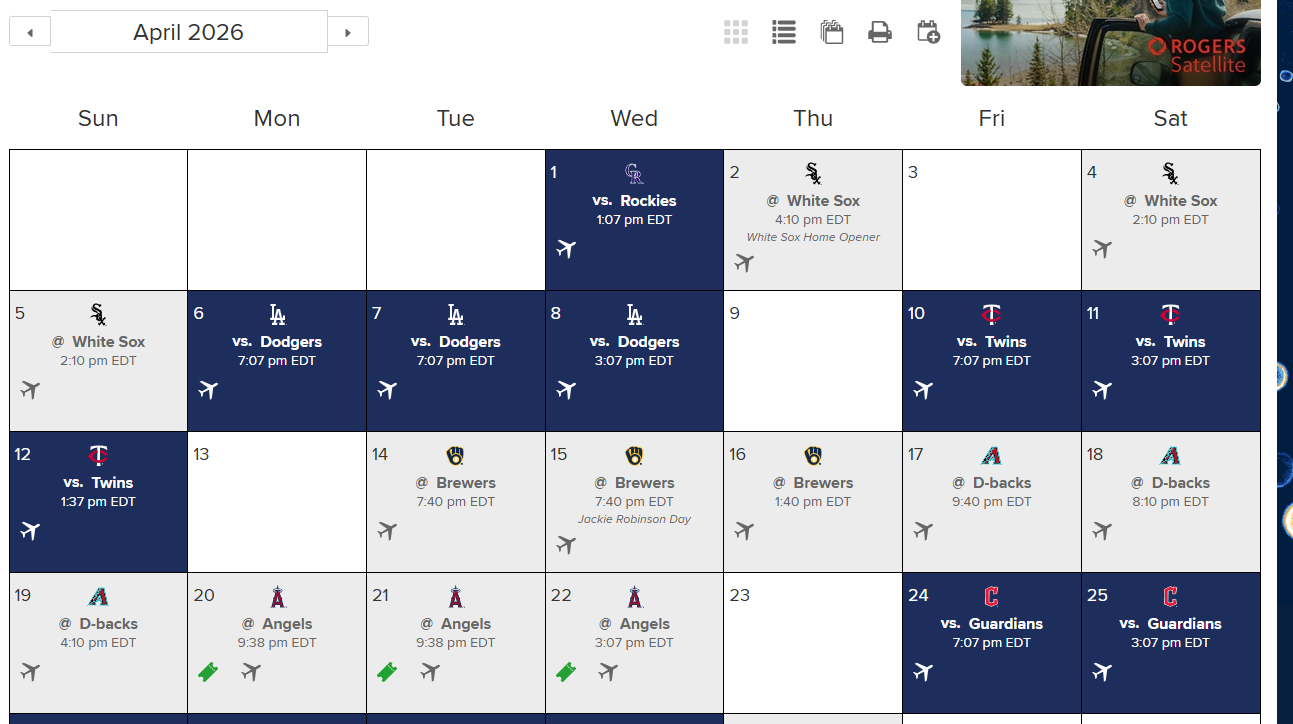Viewport: 1293px width, 724px height.
Task: Click the add-to-calendar sync icon
Action: tap(928, 32)
